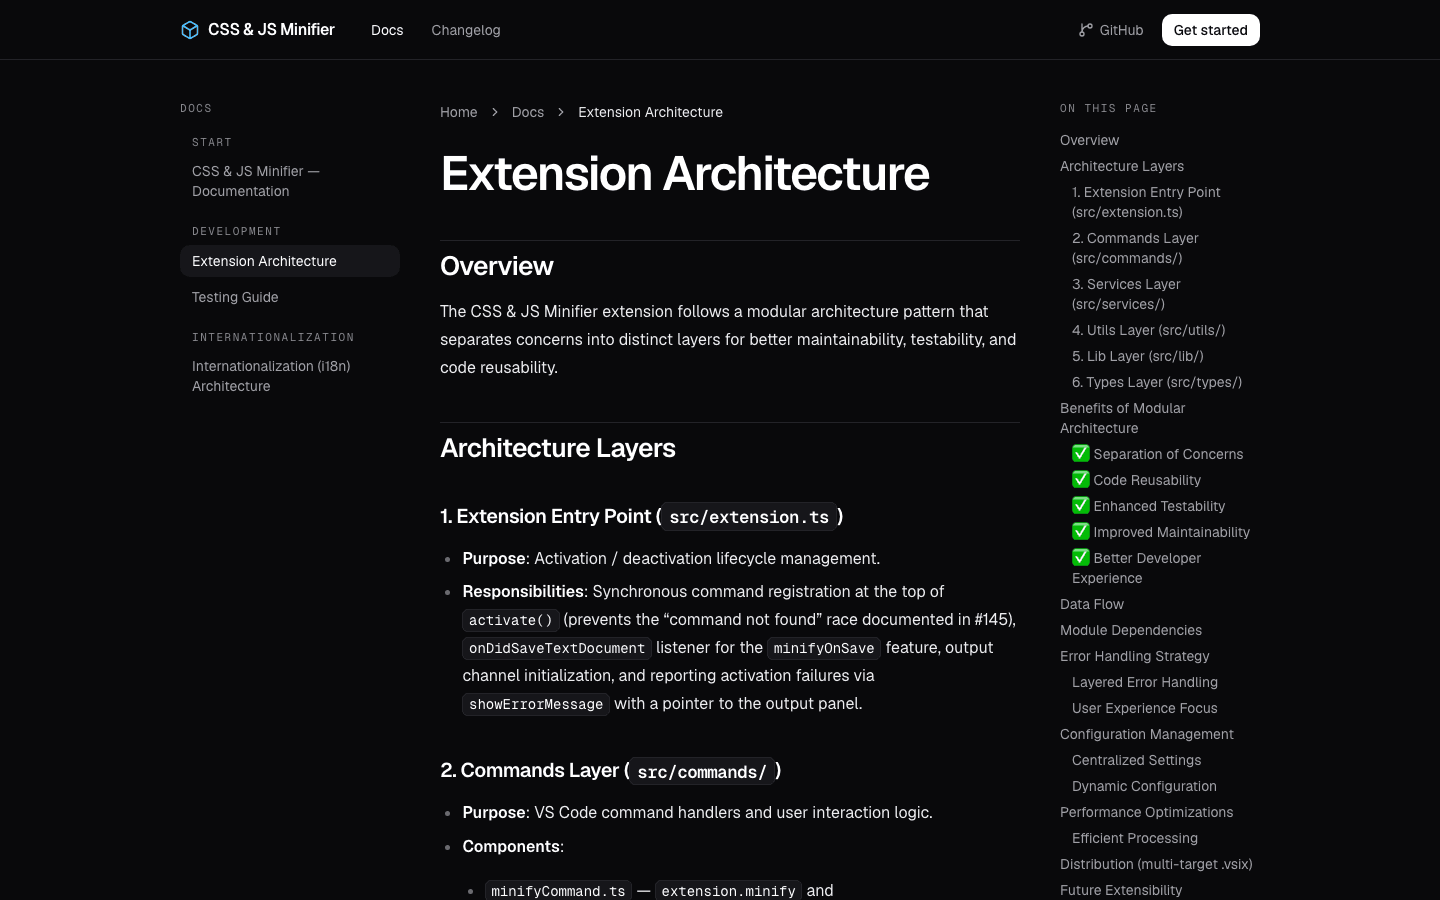The width and height of the screenshot is (1440, 900).
Task: Jump to Architecture Layers in page outline
Action: pyautogui.click(x=1122, y=166)
